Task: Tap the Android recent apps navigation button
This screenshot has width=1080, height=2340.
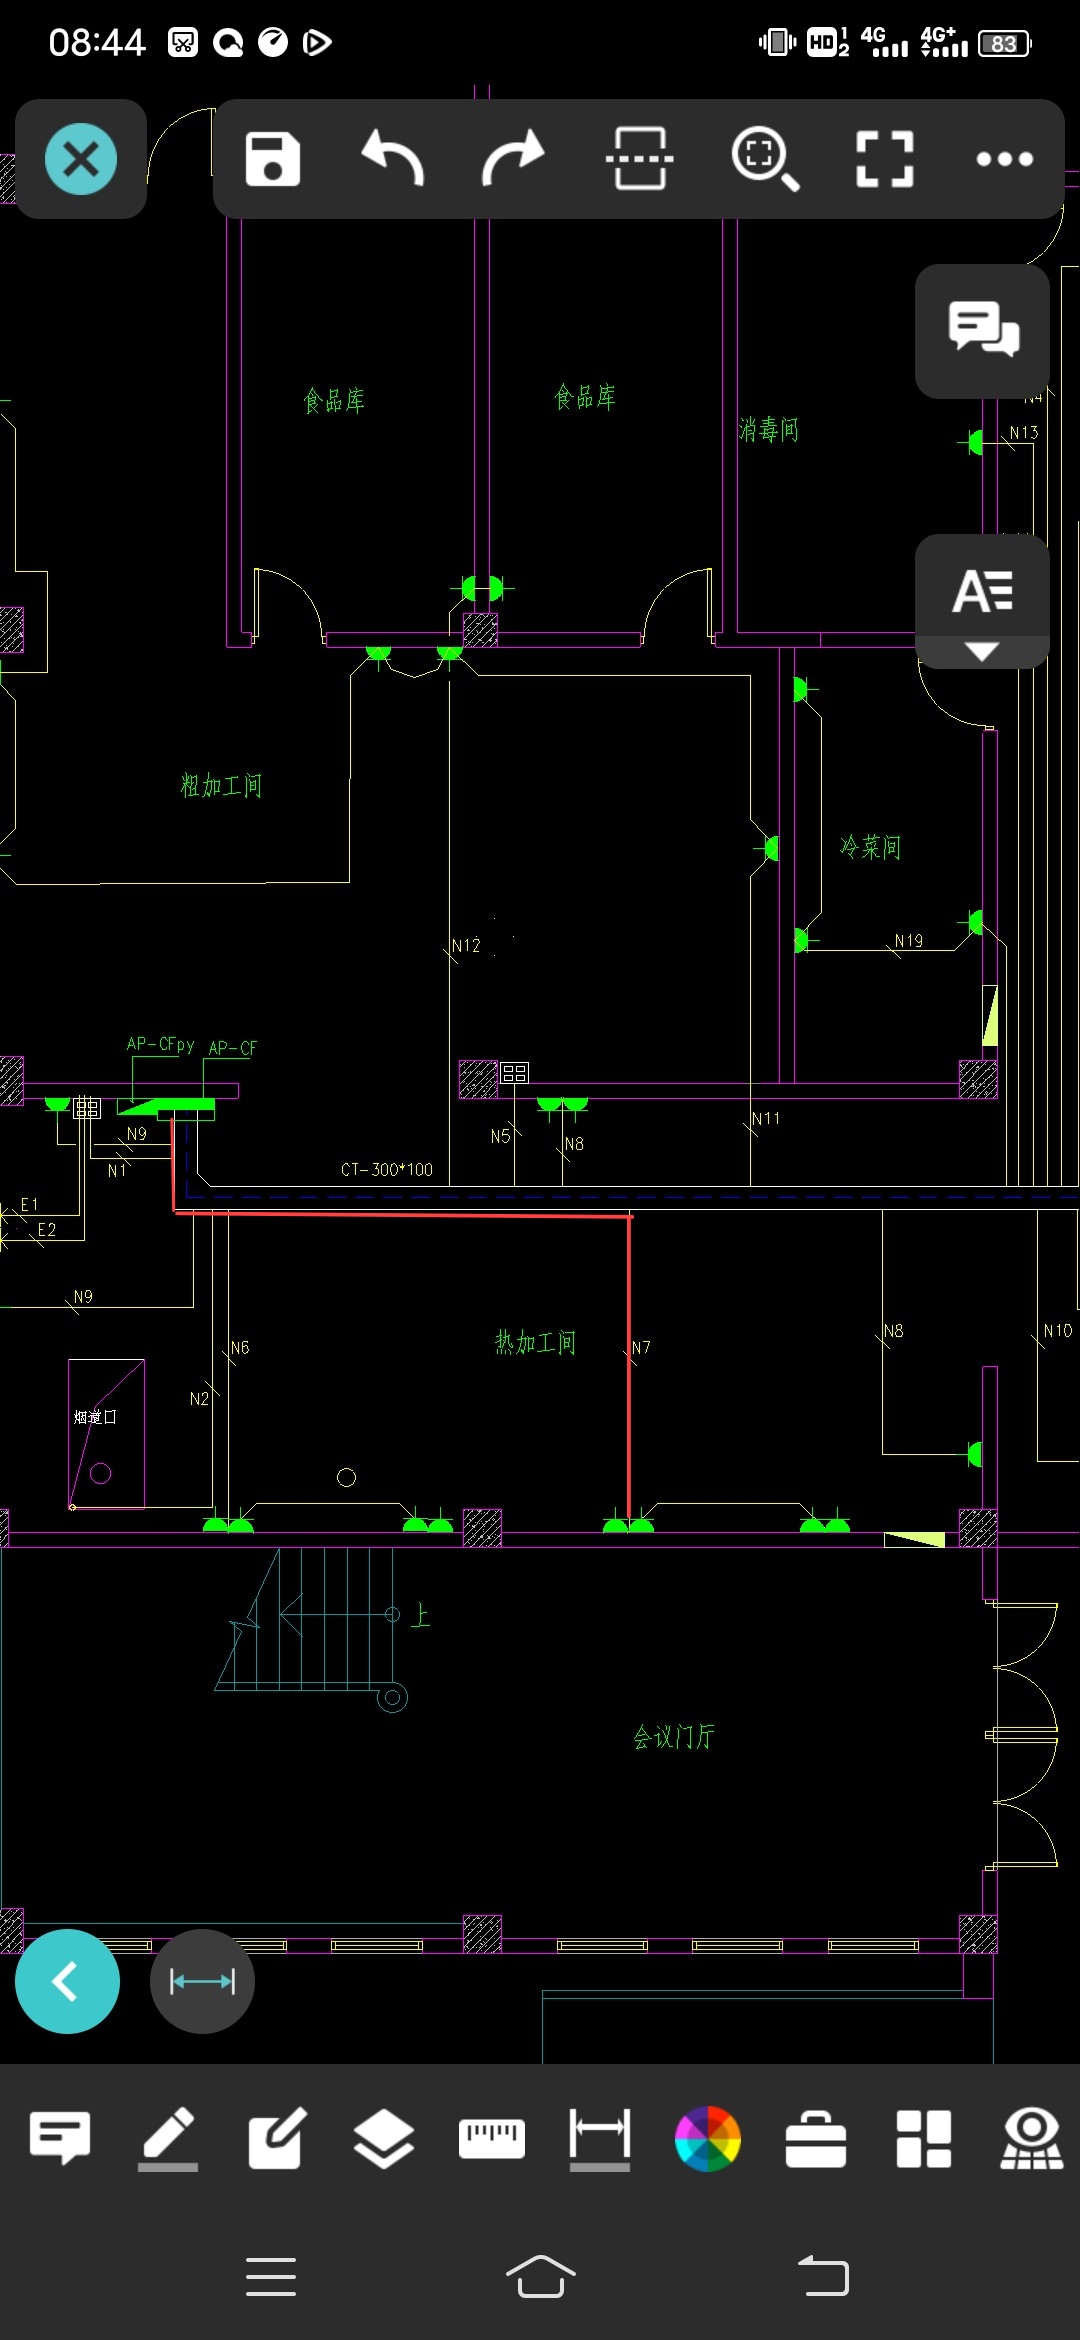Action: 271,2276
